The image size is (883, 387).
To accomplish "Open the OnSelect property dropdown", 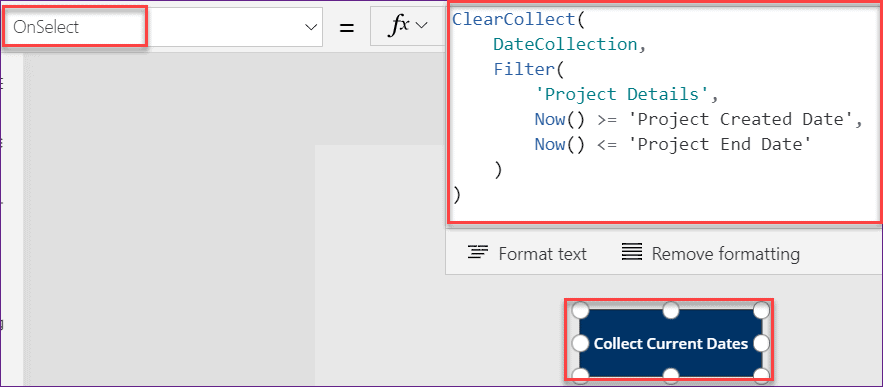I will click(310, 27).
